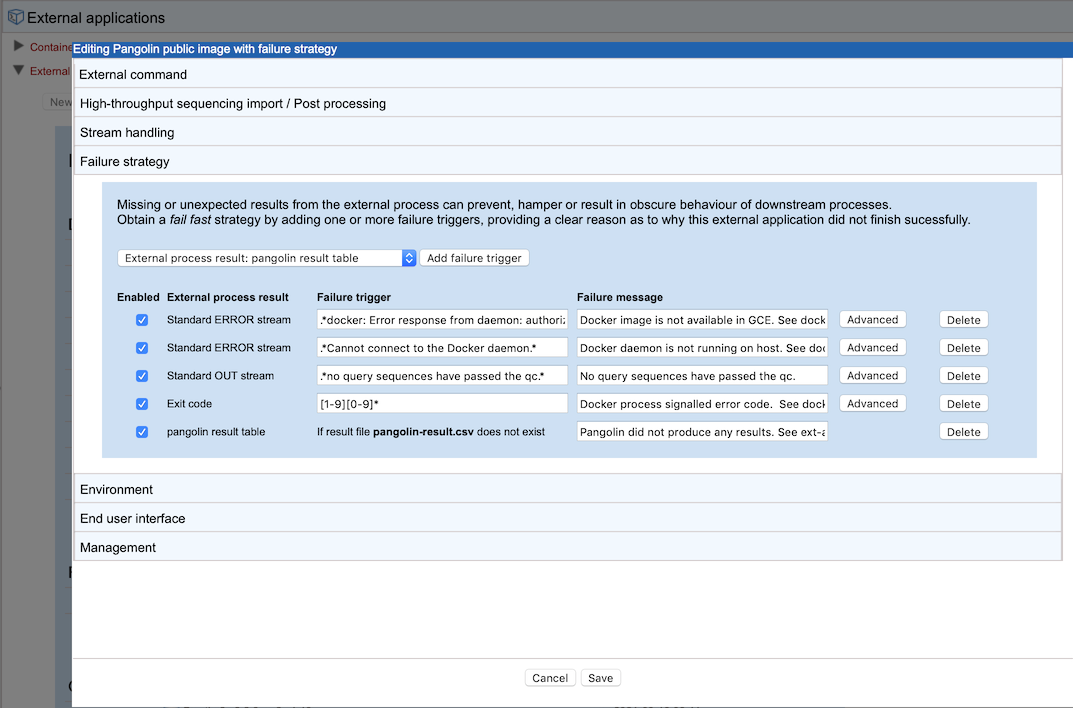Open the External command section
The height and width of the screenshot is (708, 1073).
[133, 74]
